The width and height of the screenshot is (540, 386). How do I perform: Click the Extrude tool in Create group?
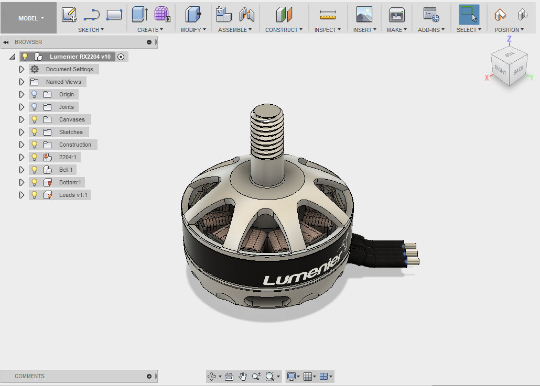point(140,14)
